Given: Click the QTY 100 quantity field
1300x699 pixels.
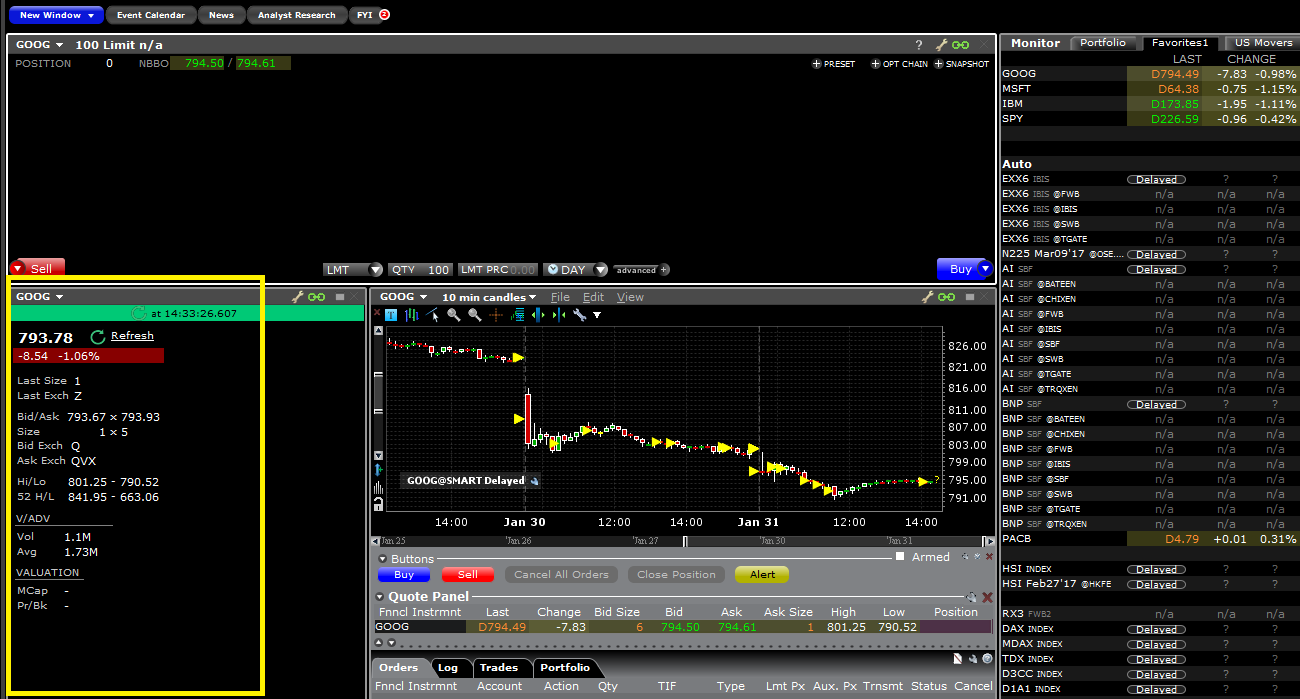Looking at the screenshot, I should [420, 270].
